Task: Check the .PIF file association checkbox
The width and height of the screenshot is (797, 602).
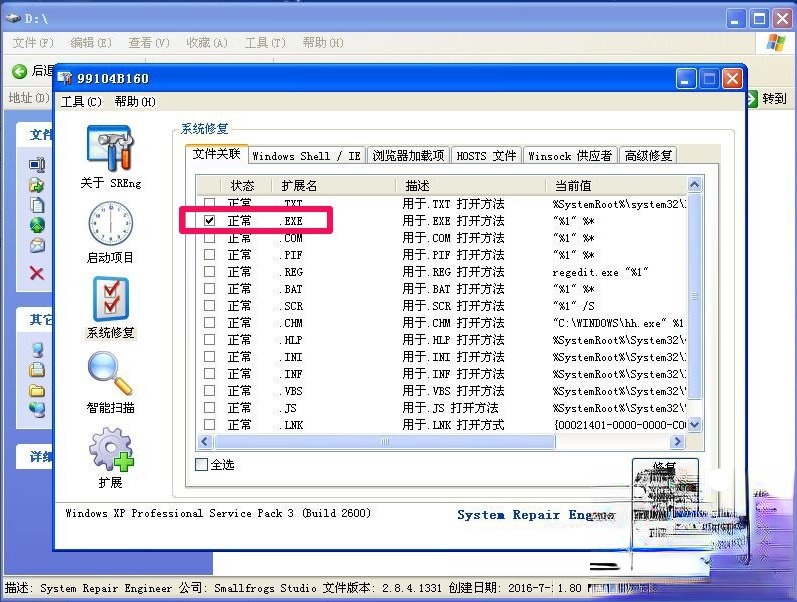Action: [x=209, y=254]
